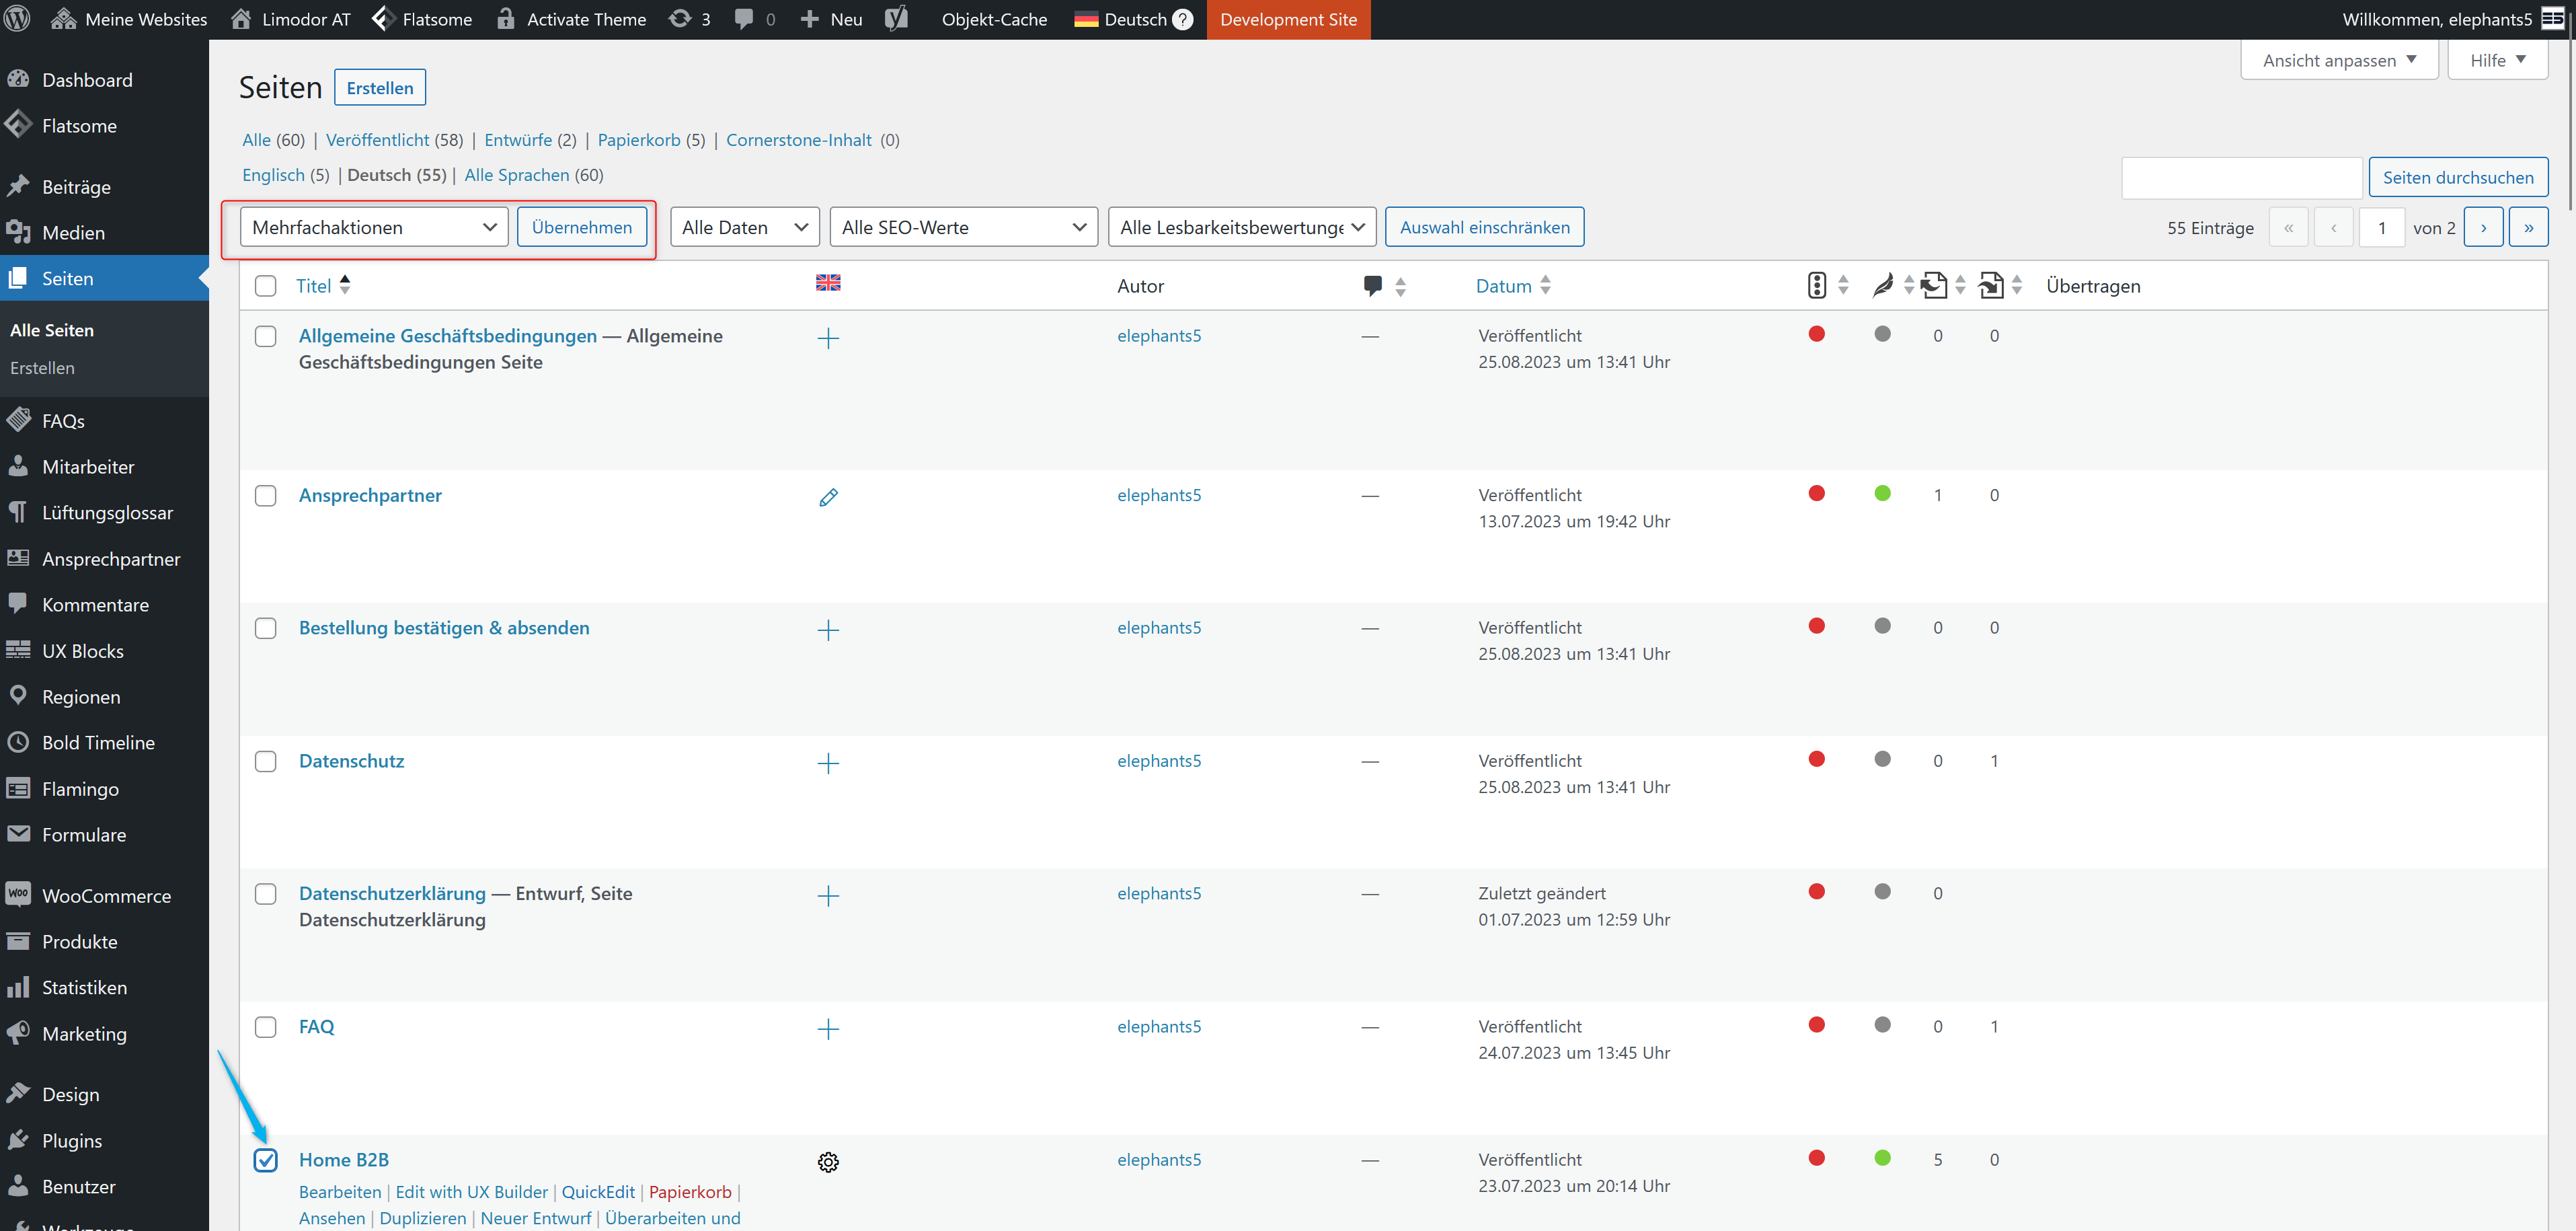This screenshot has height=1231, width=2576.
Task: Check the Datenschutzerklärung row checkbox
Action: point(265,894)
